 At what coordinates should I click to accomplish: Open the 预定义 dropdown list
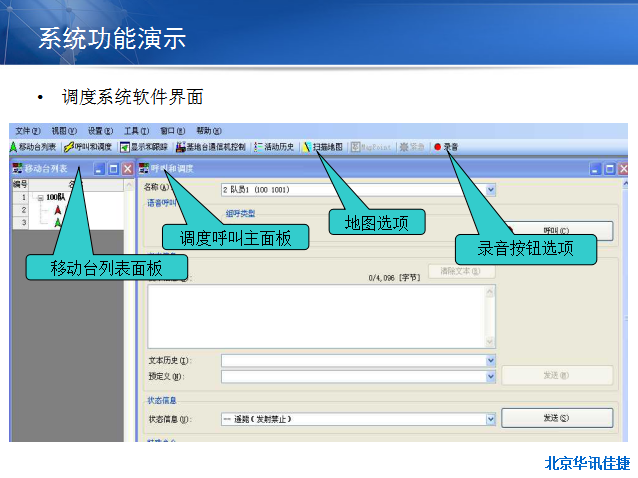[x=490, y=377]
